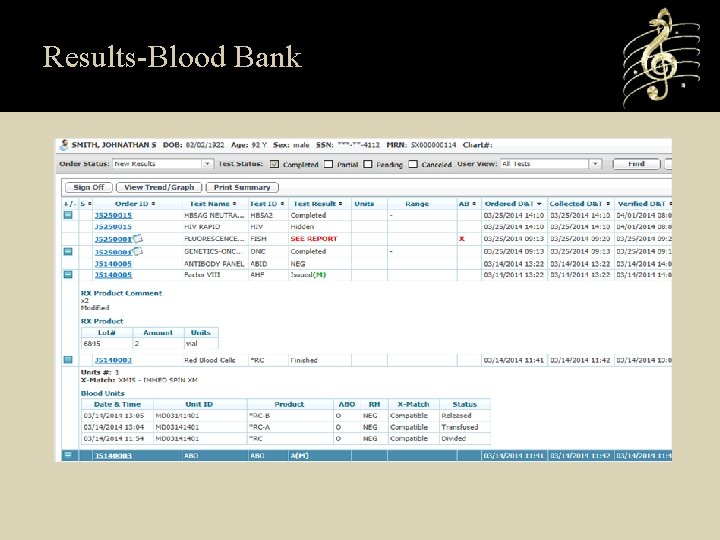This screenshot has width=720, height=540.
Task: Click the Hidden result on the HIV RAPID row
Action: coord(302,227)
